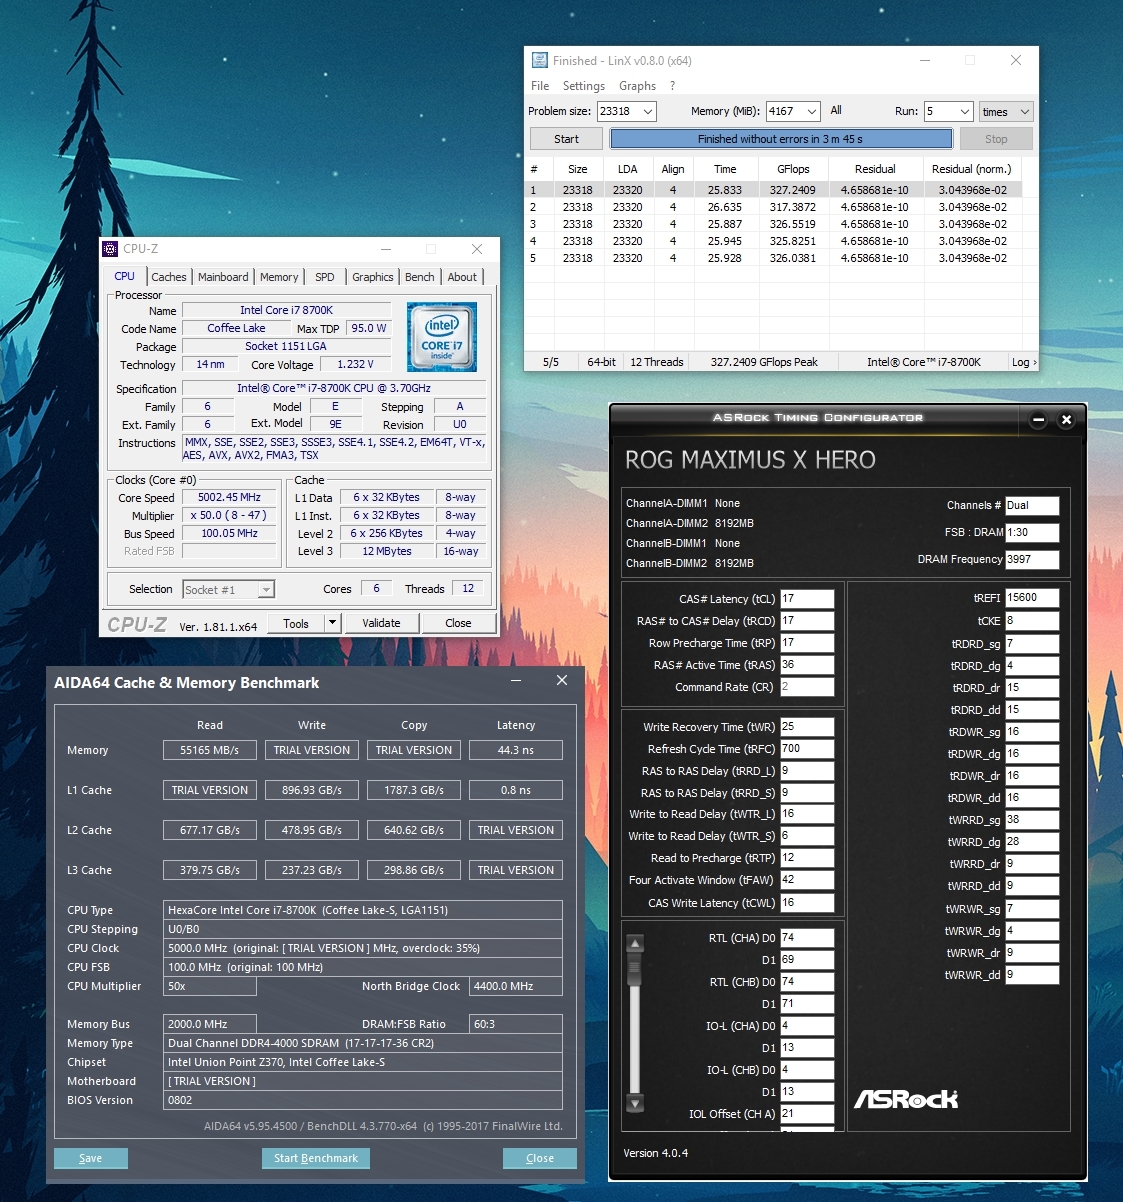Switch to the SPD tab in CPU-Z
1123x1202 pixels.
point(325,277)
